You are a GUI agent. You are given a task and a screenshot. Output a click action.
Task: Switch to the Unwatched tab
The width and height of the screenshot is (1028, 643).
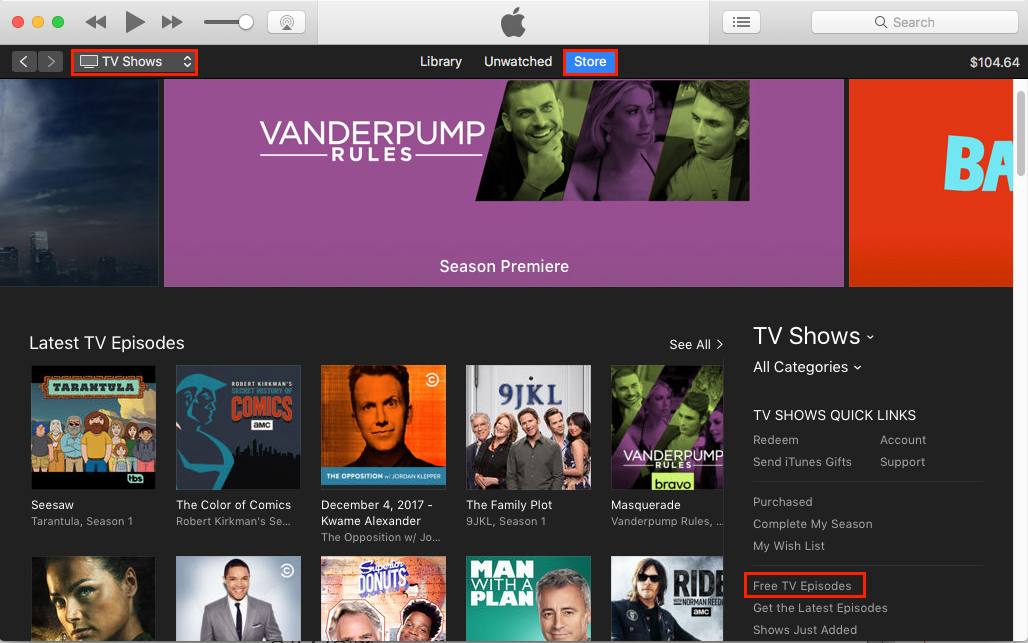518,62
